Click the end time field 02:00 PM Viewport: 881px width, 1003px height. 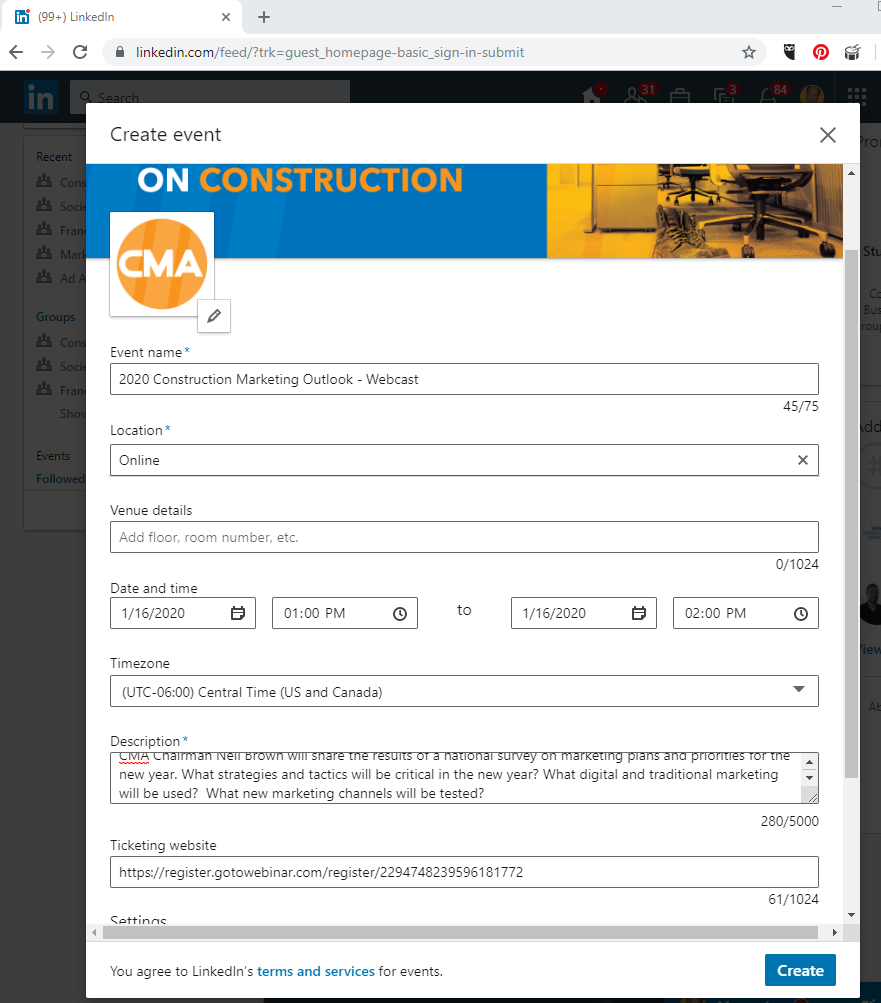pos(745,613)
